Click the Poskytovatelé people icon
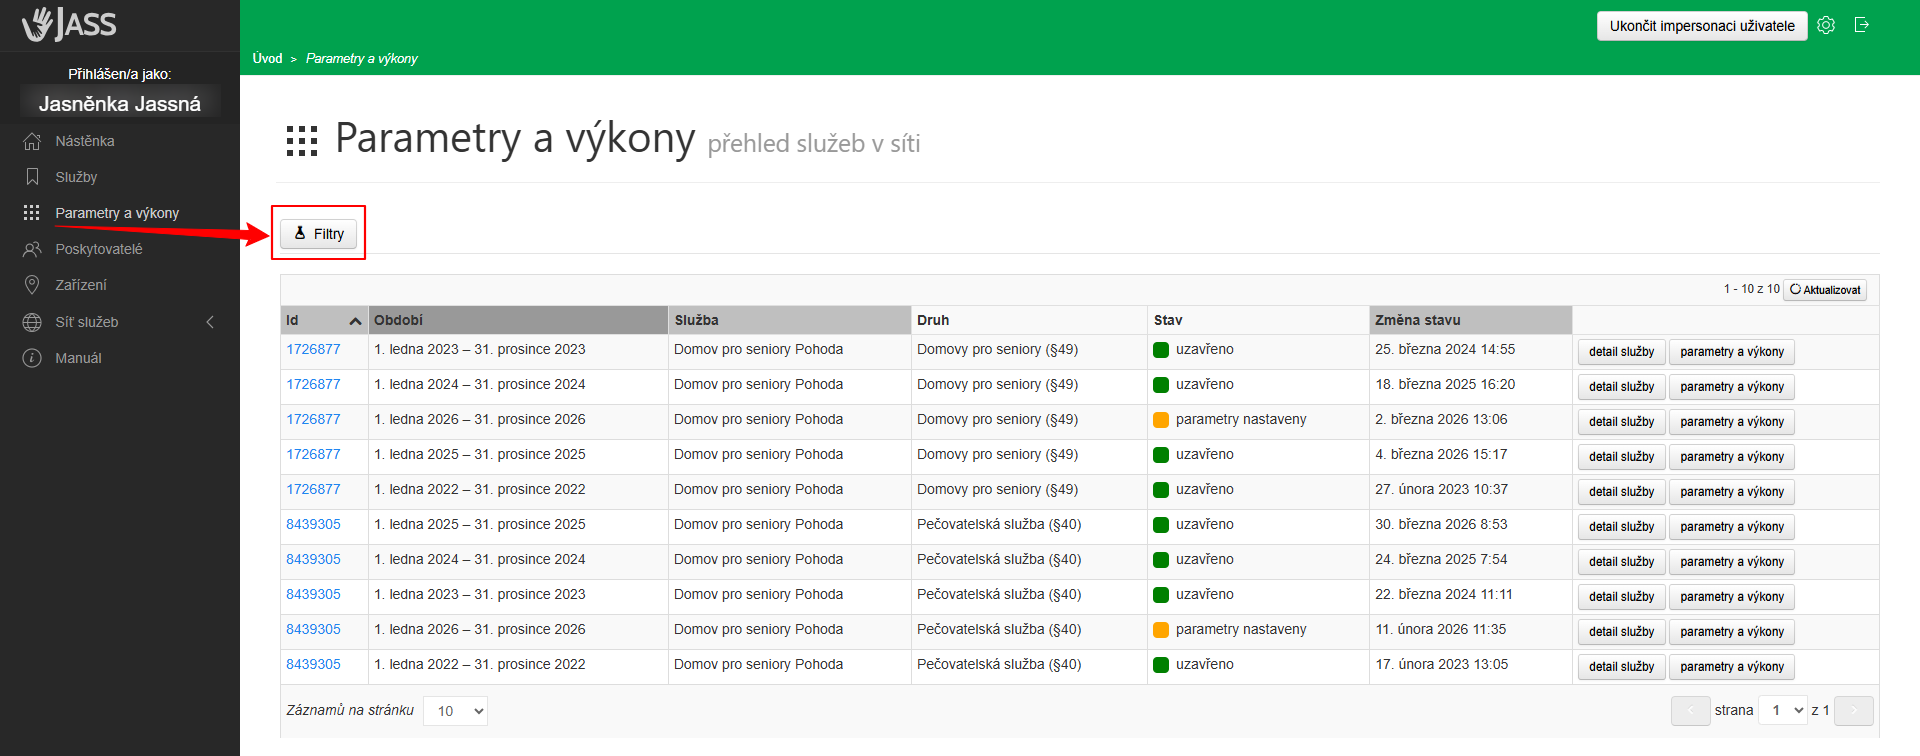The width and height of the screenshot is (1920, 756). (x=32, y=249)
